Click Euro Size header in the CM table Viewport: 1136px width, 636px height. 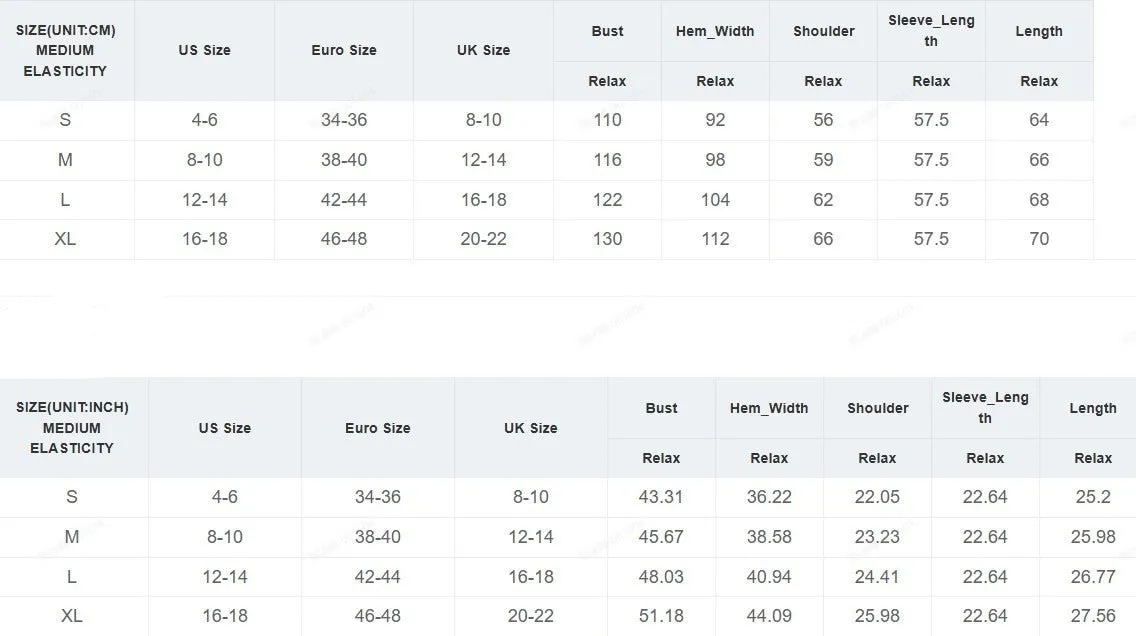click(344, 50)
